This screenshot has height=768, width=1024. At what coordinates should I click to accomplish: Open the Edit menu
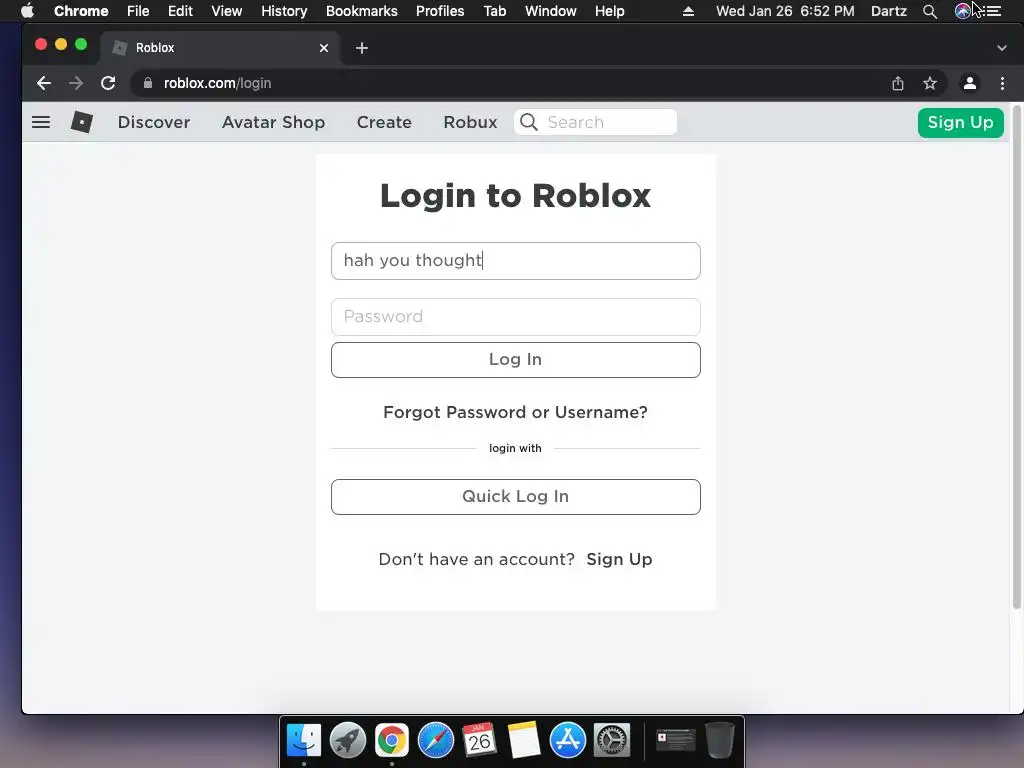[180, 11]
